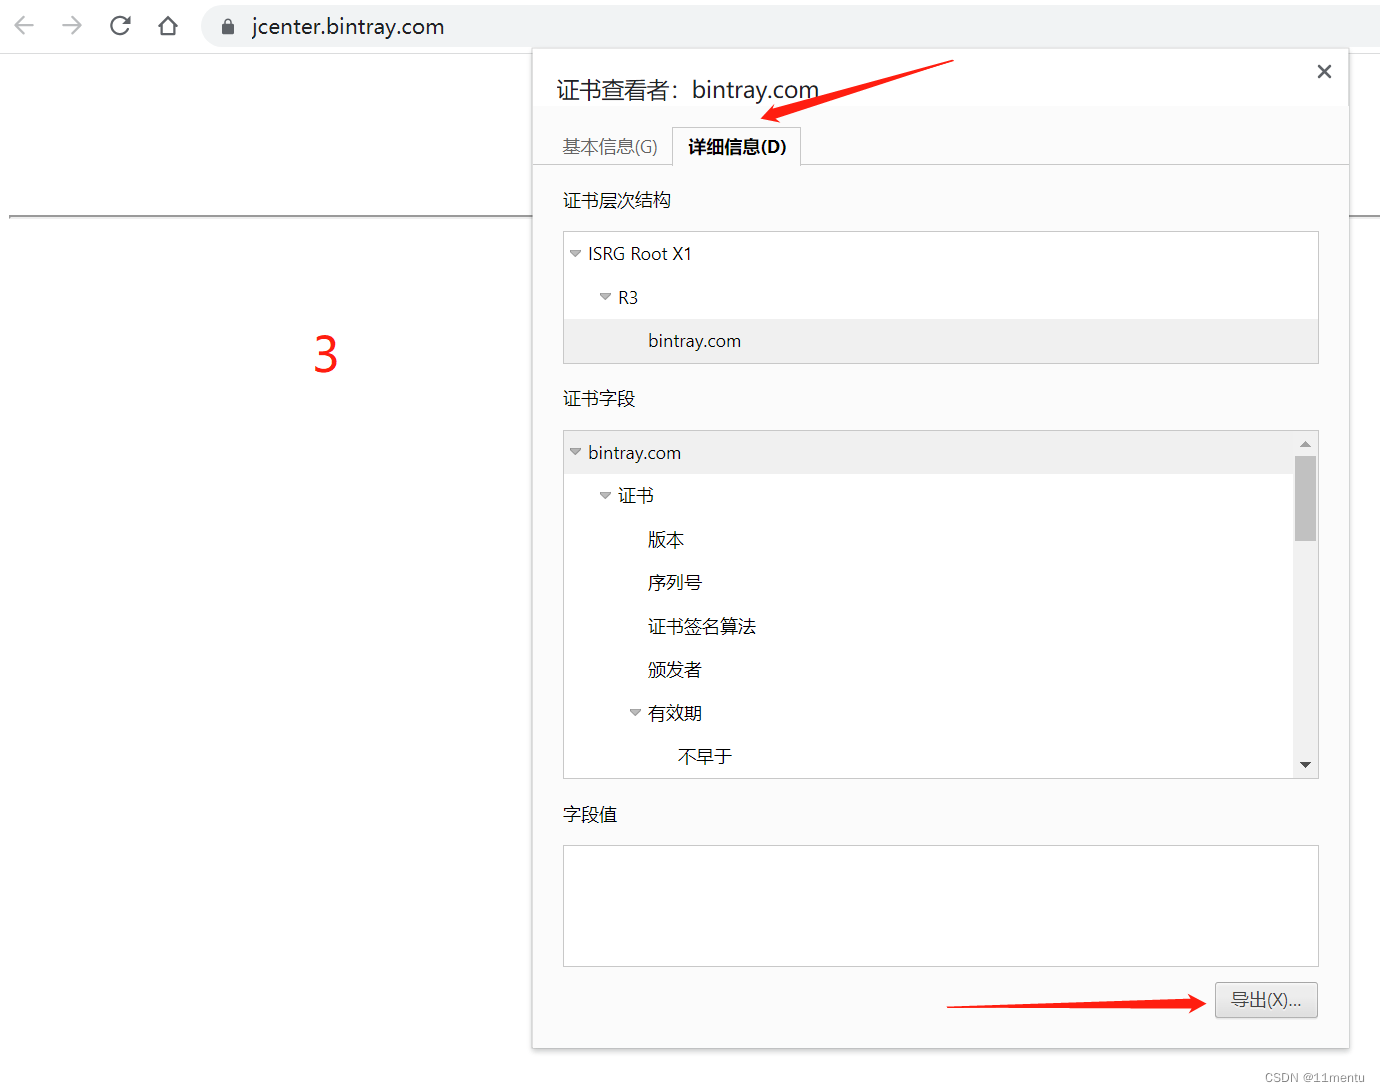This screenshot has width=1380, height=1092.
Task: Click the fields list scrollbar thumb
Action: click(x=1305, y=498)
